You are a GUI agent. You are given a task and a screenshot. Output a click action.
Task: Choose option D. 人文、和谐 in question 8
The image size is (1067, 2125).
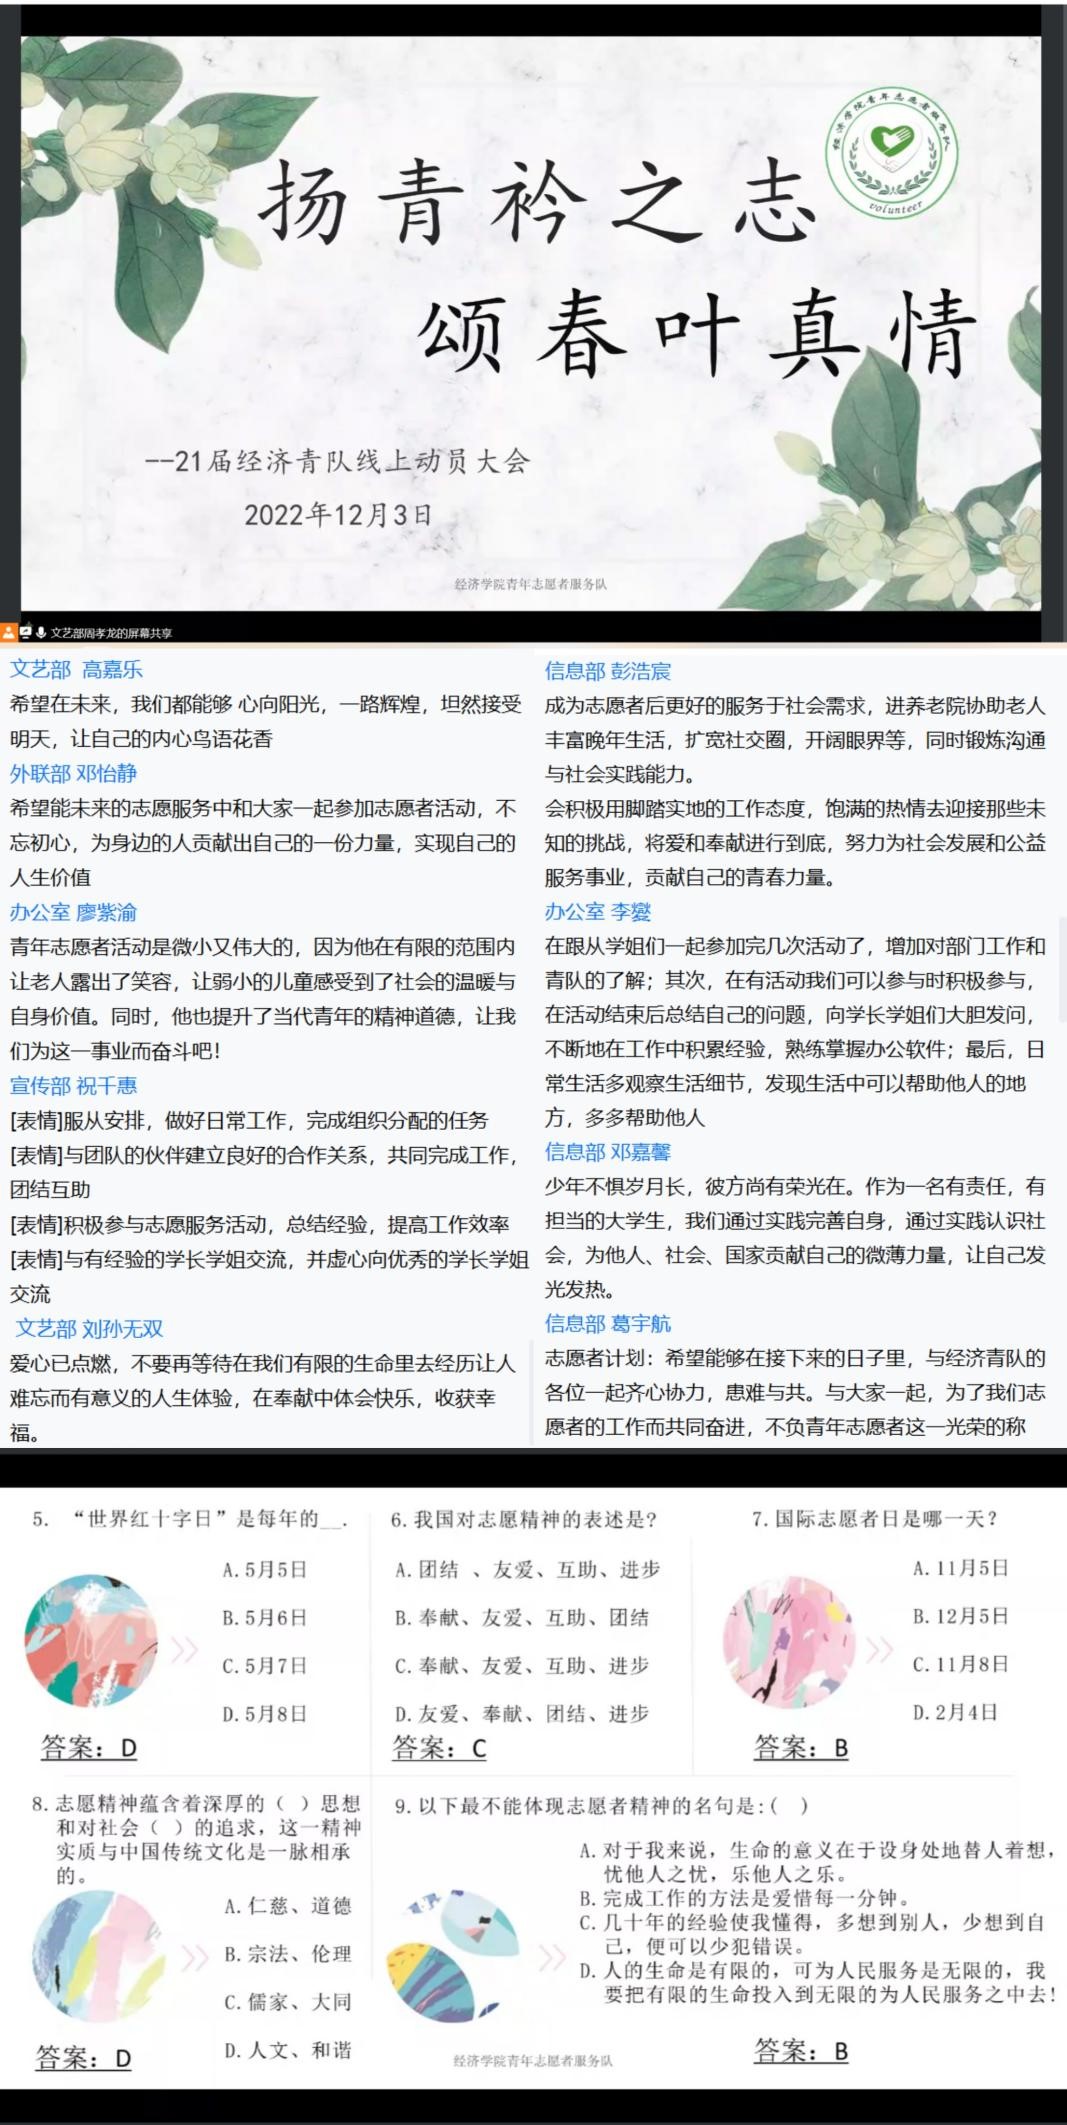[288, 2050]
